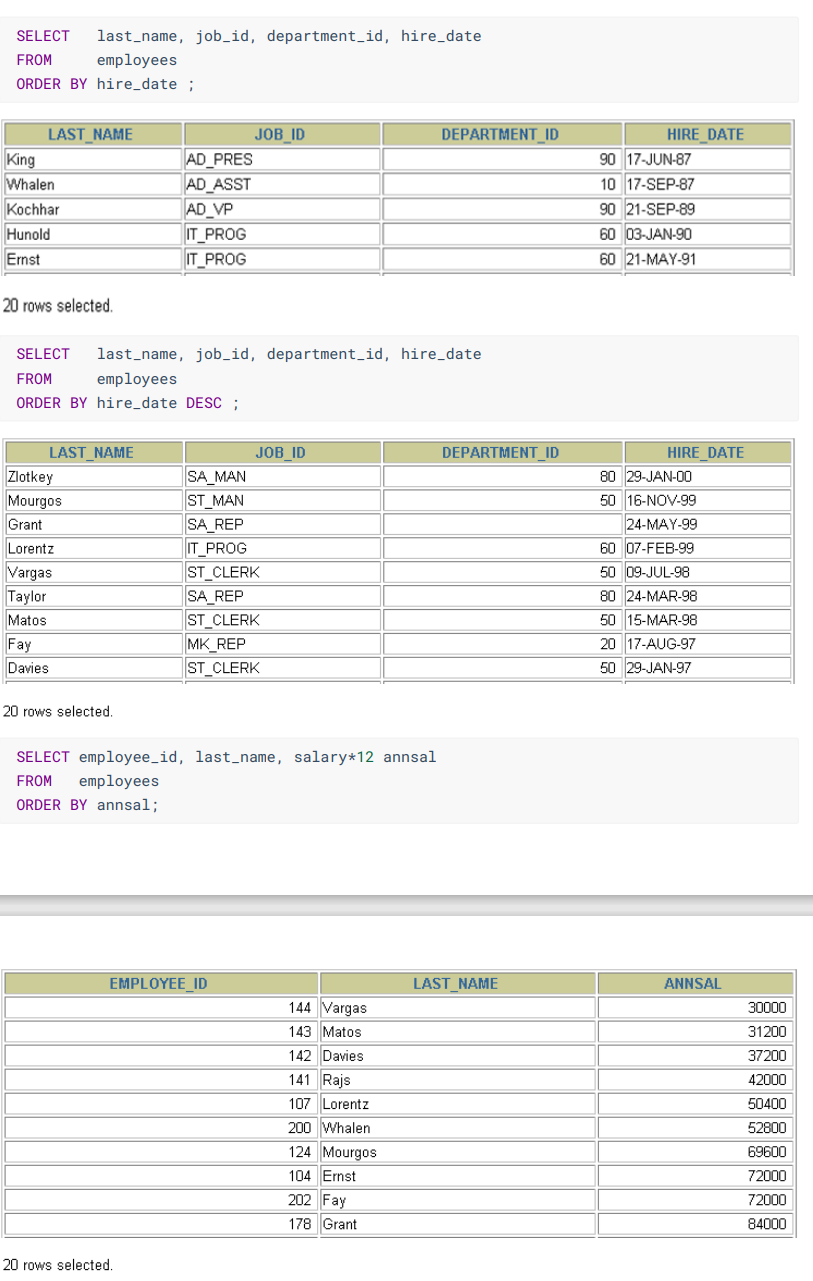
Task: Select the Taylor last name cell
Action: tap(93, 597)
